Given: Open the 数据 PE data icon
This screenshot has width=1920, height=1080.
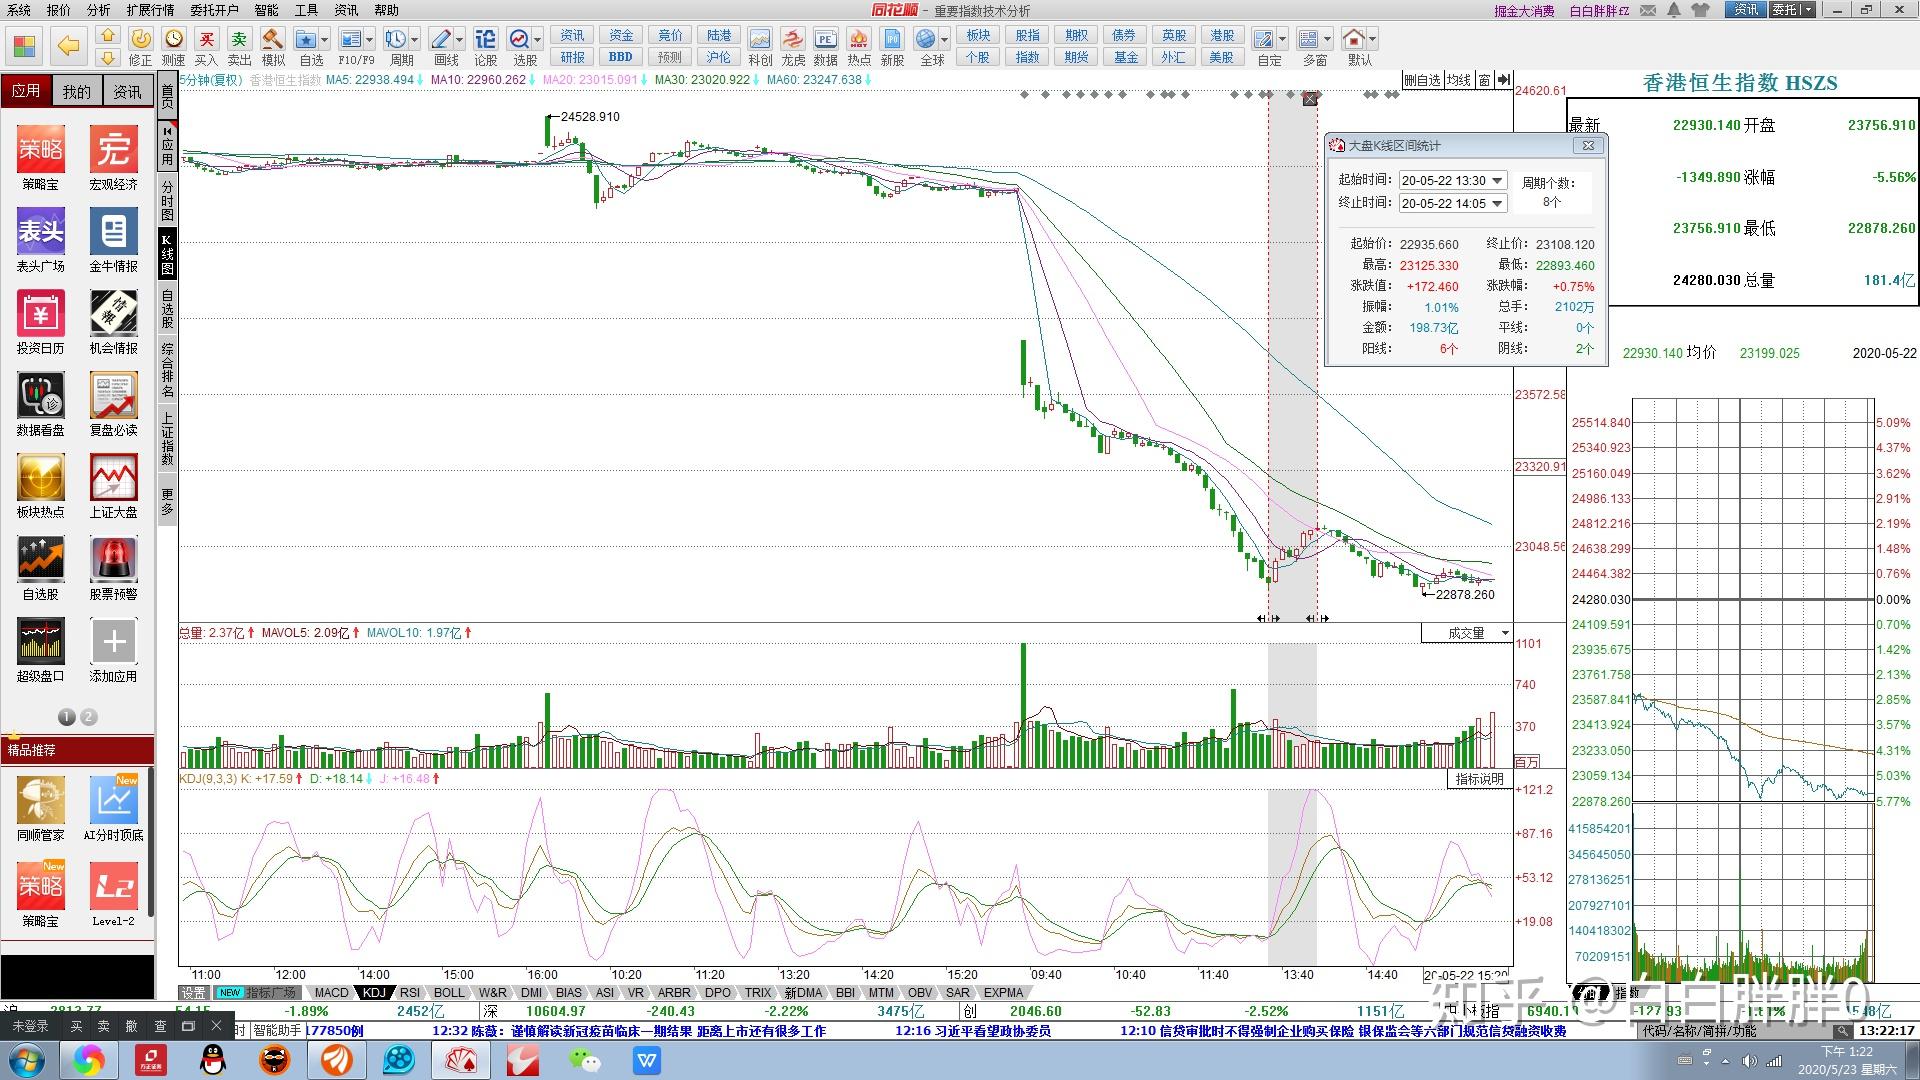Looking at the screenshot, I should (x=826, y=46).
